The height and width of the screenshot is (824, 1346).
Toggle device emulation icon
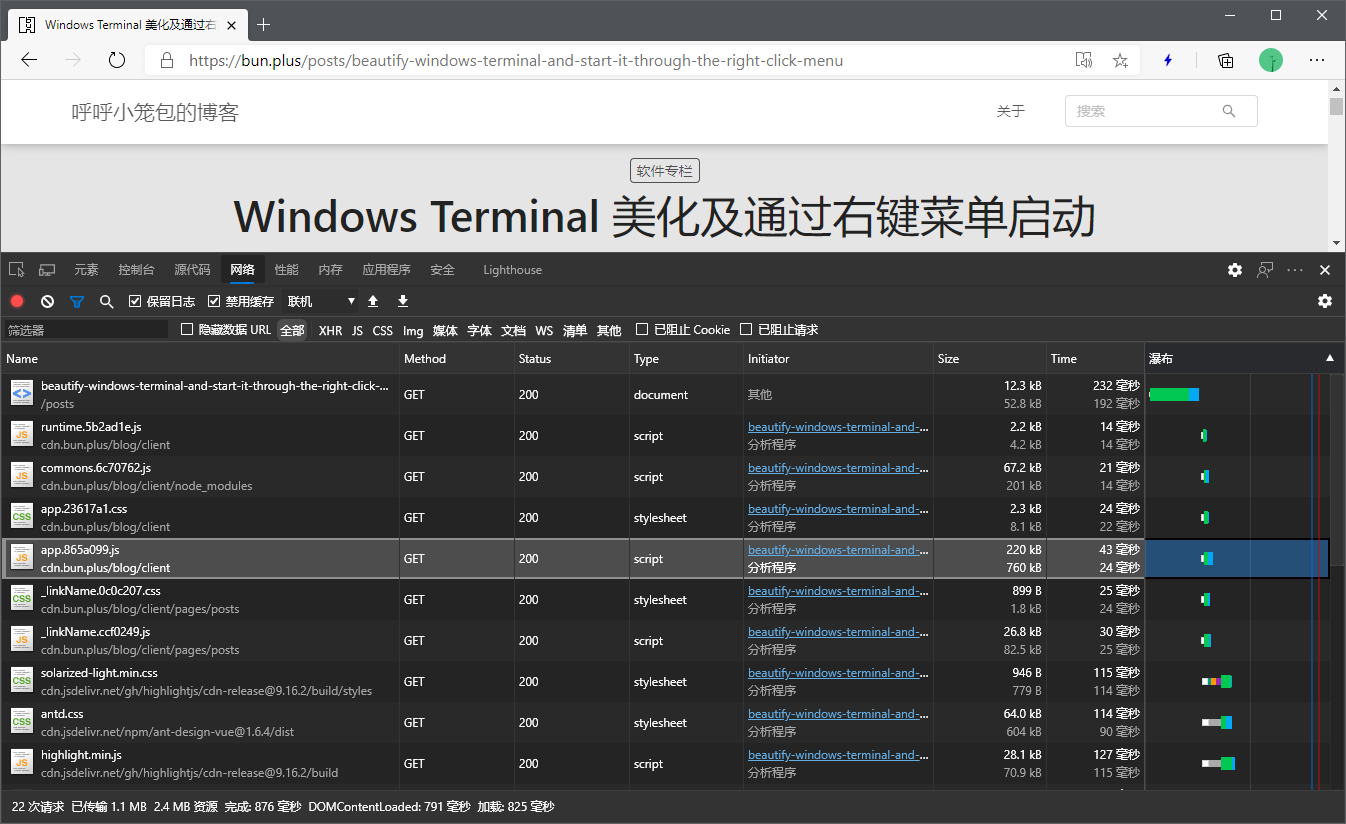47,270
